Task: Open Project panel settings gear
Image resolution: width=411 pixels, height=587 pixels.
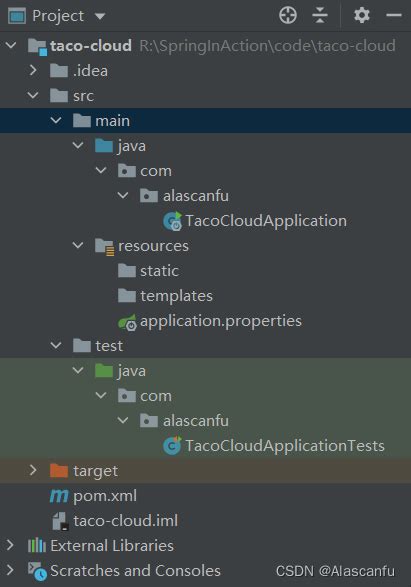Action: tap(362, 15)
